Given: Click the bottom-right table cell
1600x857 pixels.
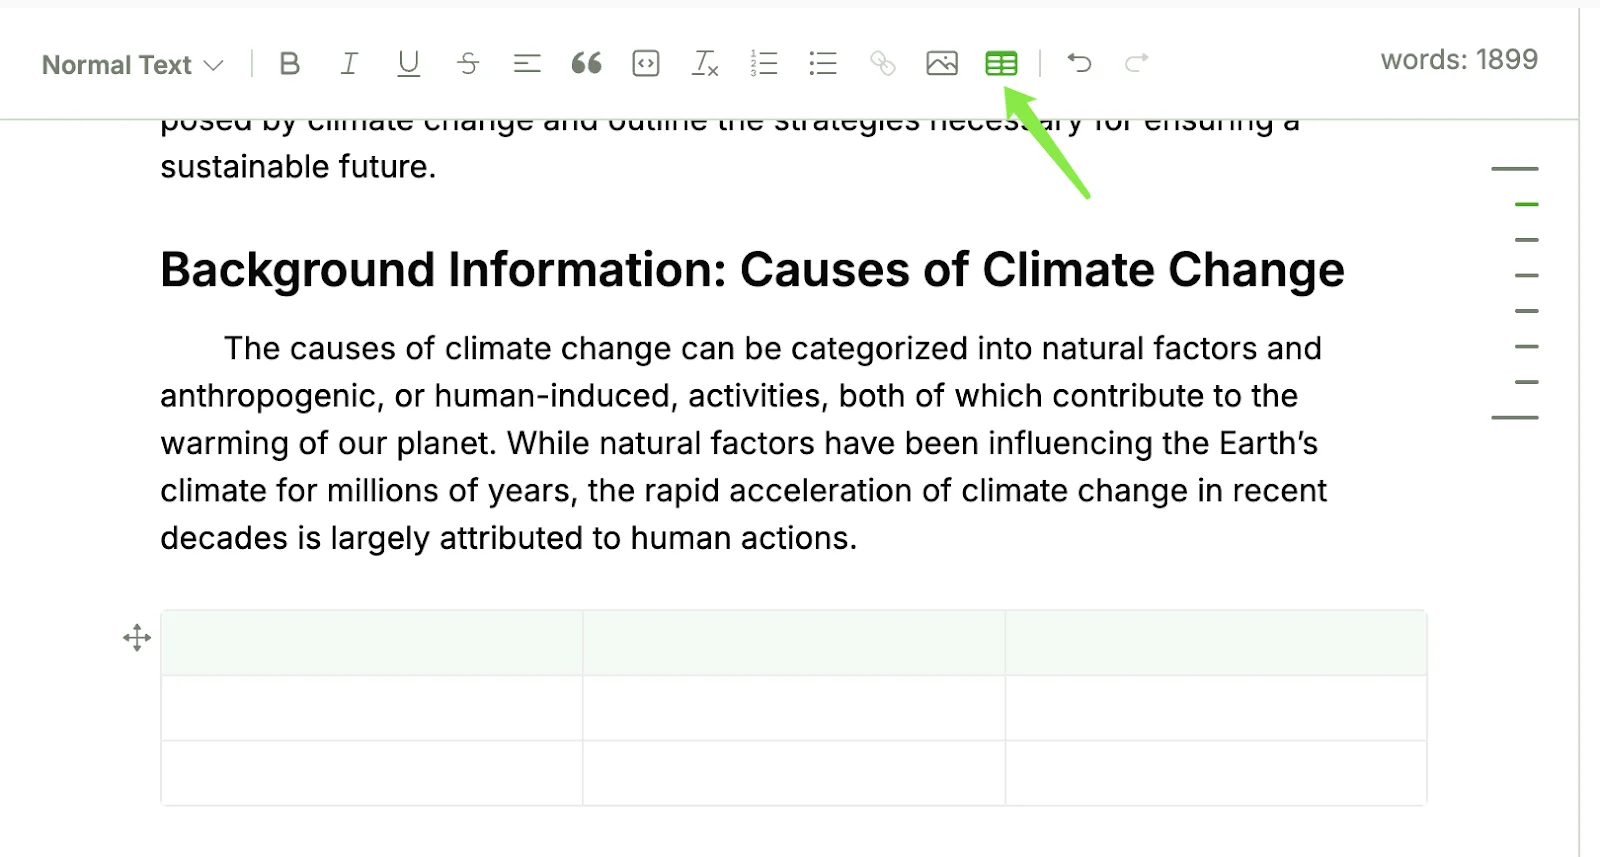Looking at the screenshot, I should 1216,773.
